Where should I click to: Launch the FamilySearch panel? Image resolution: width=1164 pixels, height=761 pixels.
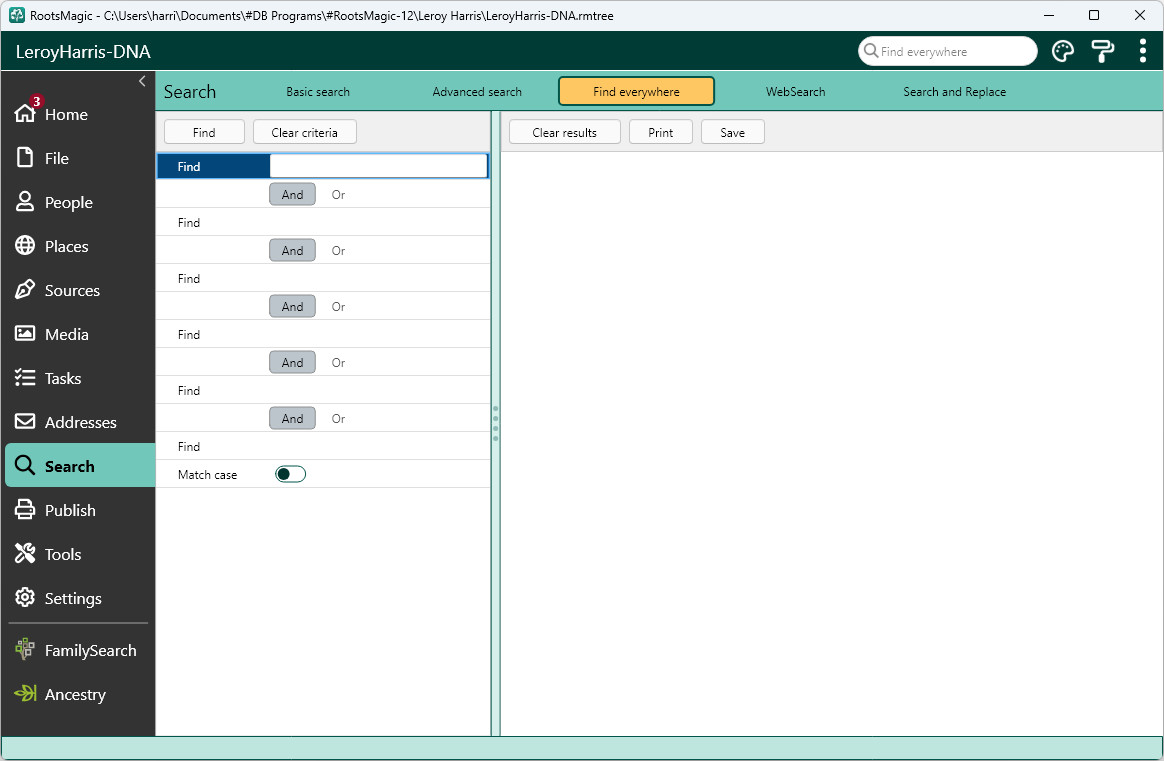click(79, 650)
